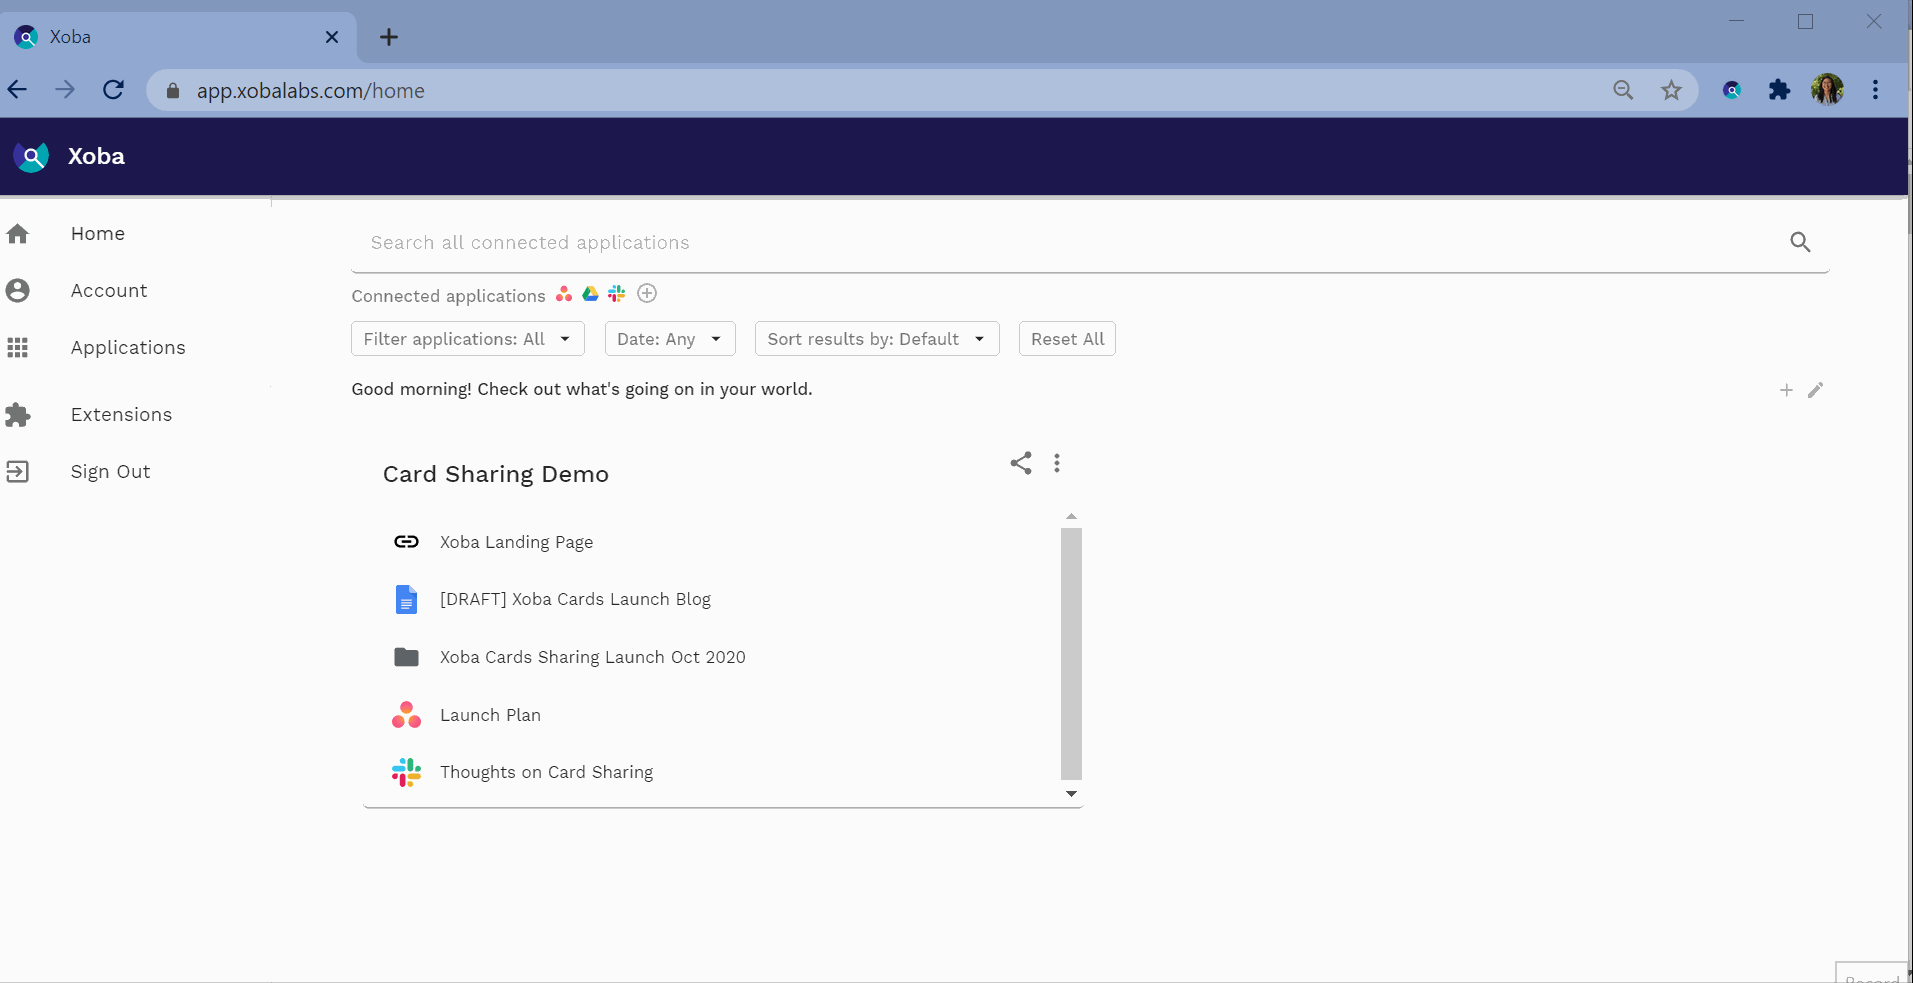1913x983 pixels.
Task: Bookmark this page with star icon
Action: coord(1671,90)
